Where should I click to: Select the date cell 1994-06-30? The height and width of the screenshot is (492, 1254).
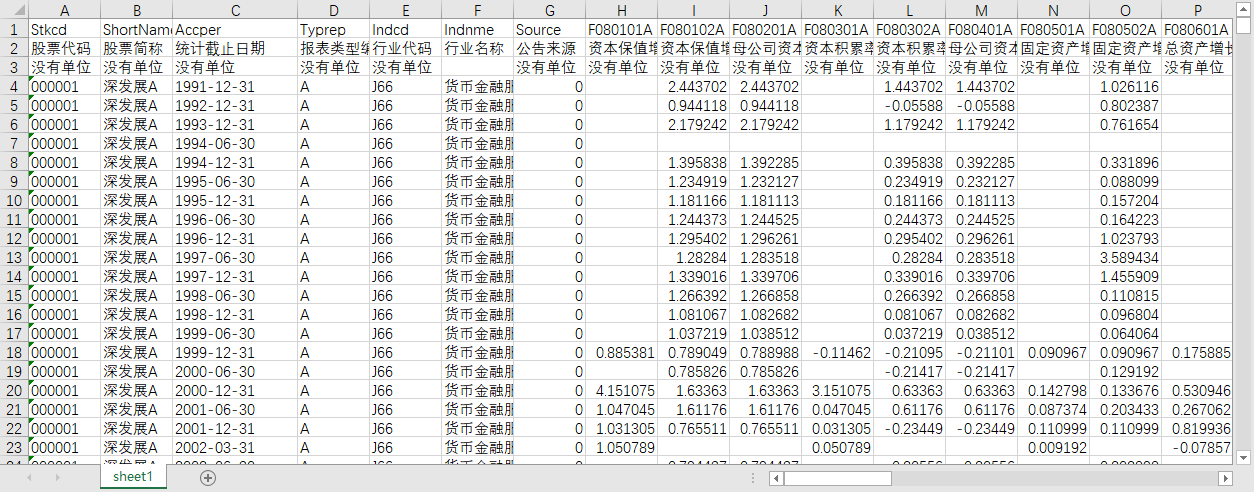tap(235, 144)
